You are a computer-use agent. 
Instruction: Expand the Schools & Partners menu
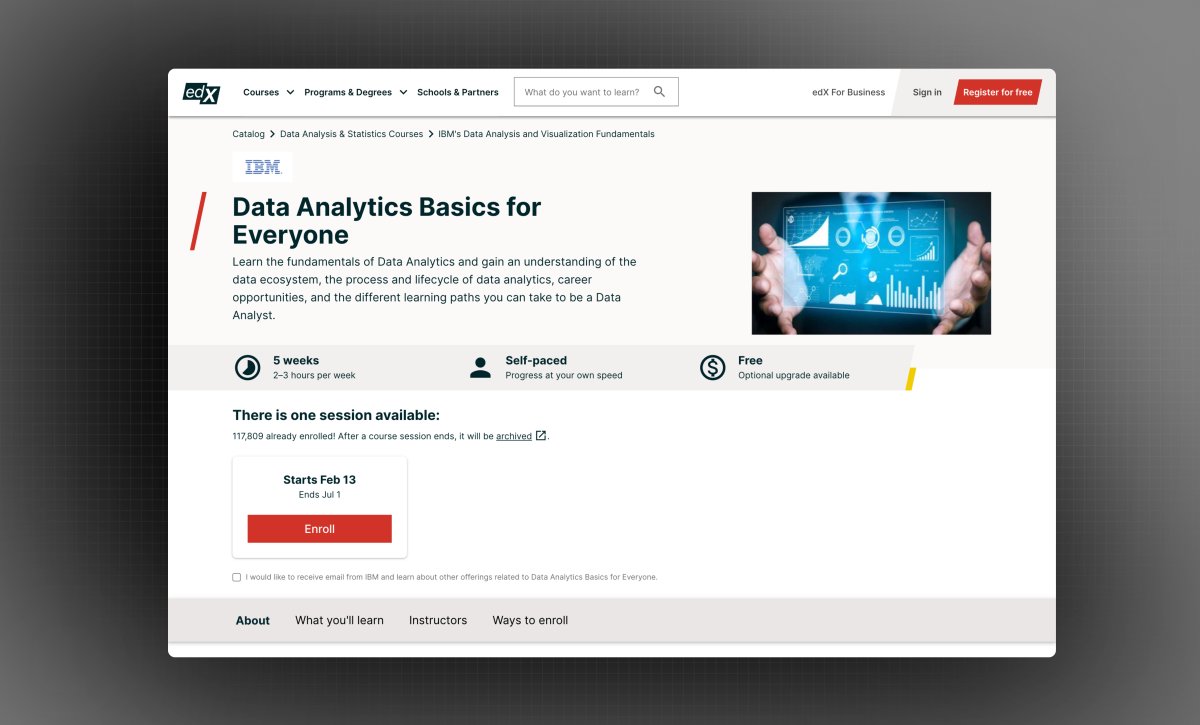click(x=457, y=91)
